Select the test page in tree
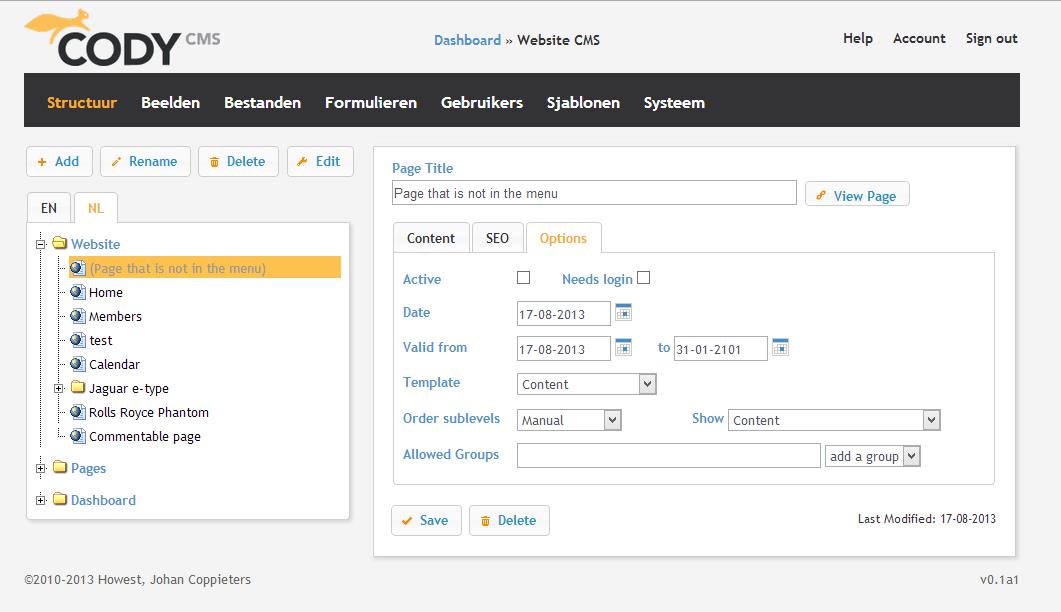The height and width of the screenshot is (612, 1061). pos(101,341)
